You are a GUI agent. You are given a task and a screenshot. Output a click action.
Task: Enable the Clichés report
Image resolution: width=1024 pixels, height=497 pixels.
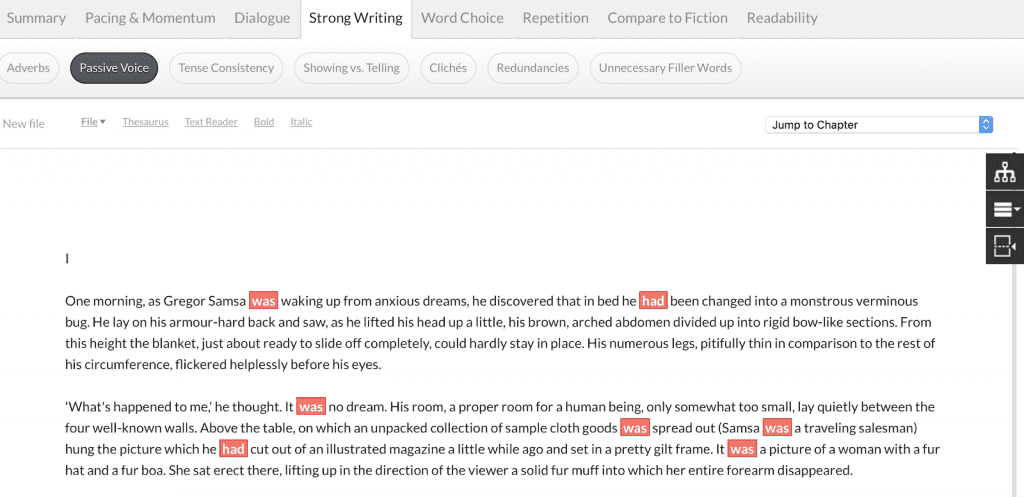(448, 68)
